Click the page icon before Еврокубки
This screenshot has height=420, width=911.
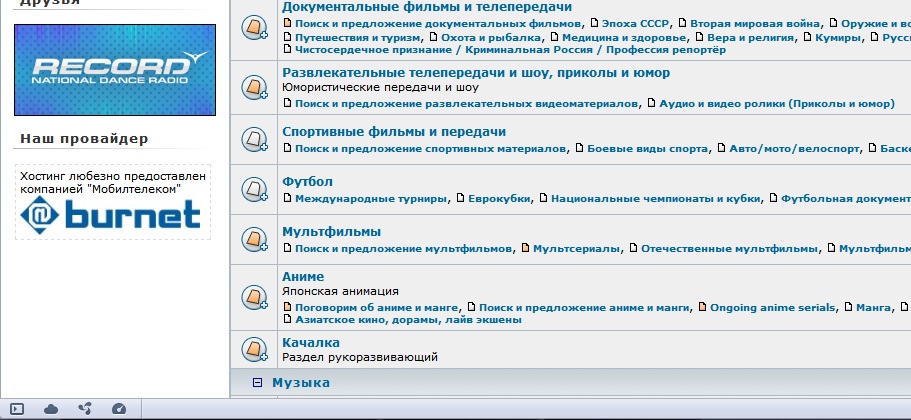[461, 198]
